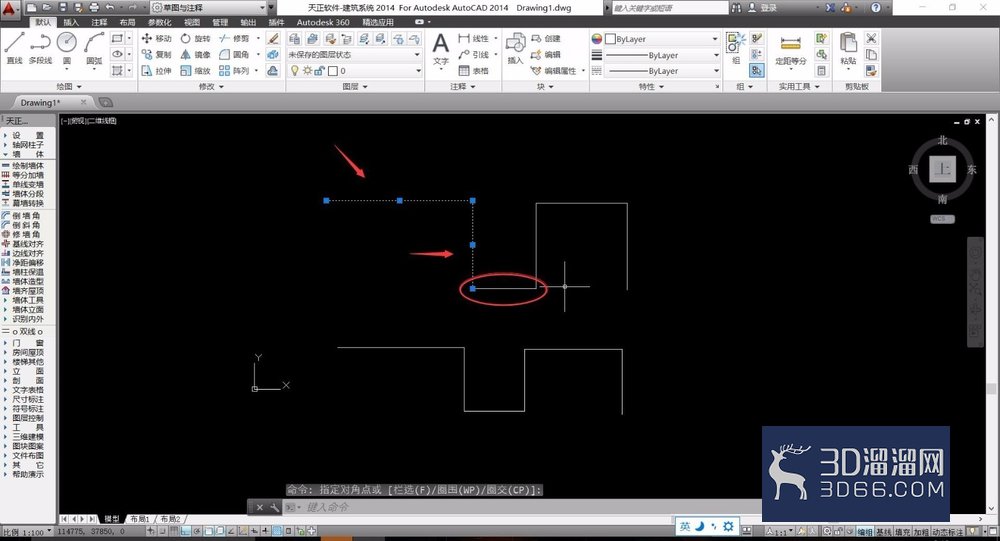
Task: Use the 镜像 mirror tool
Action: point(195,54)
